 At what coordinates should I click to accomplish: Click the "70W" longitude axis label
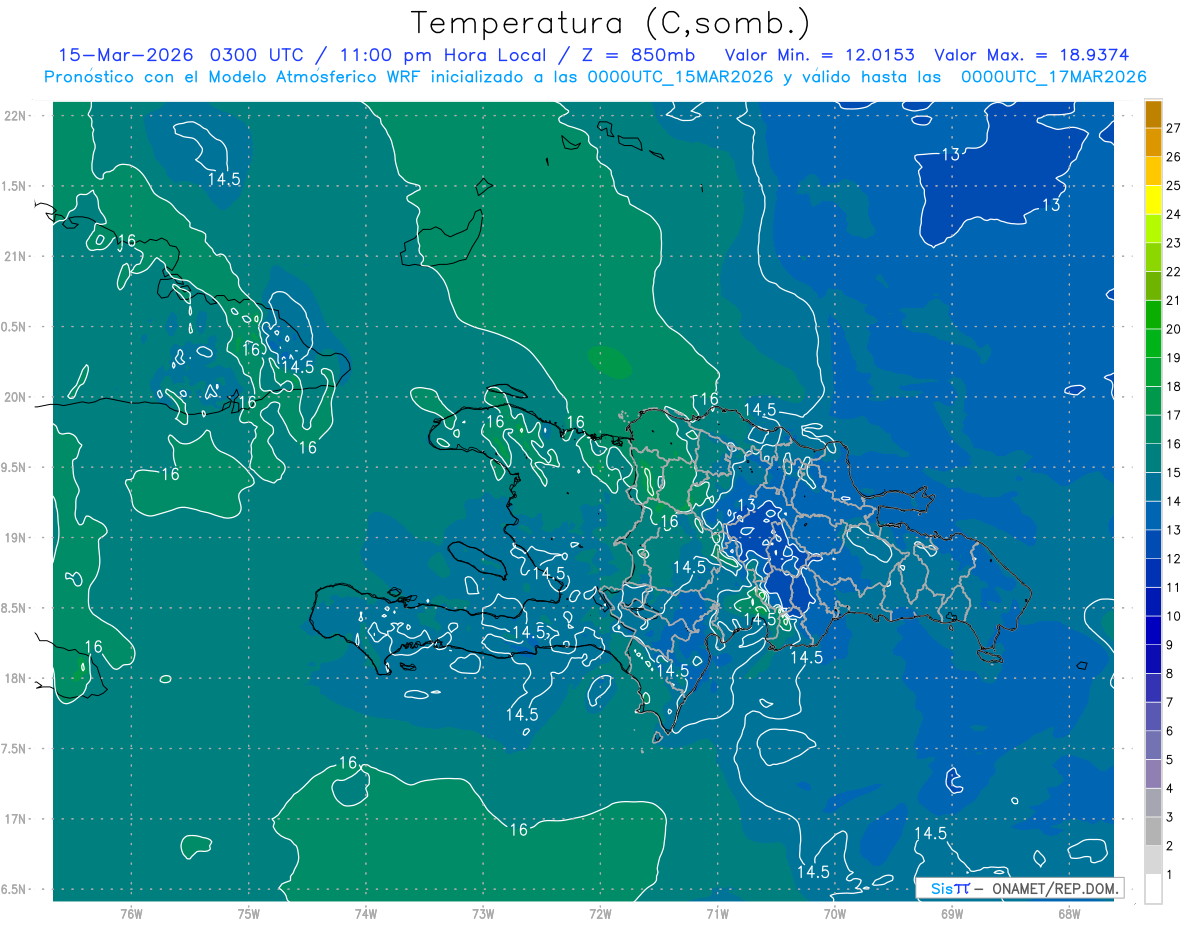click(835, 914)
